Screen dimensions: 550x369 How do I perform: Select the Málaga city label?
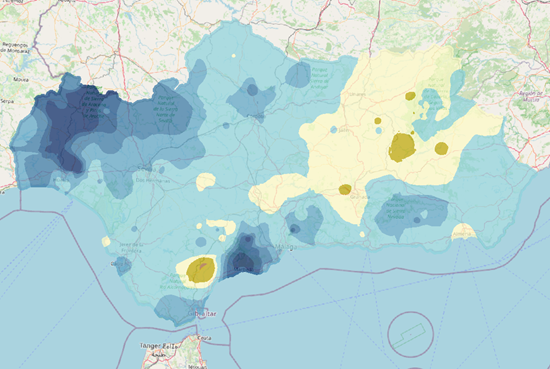pyautogui.click(x=286, y=247)
